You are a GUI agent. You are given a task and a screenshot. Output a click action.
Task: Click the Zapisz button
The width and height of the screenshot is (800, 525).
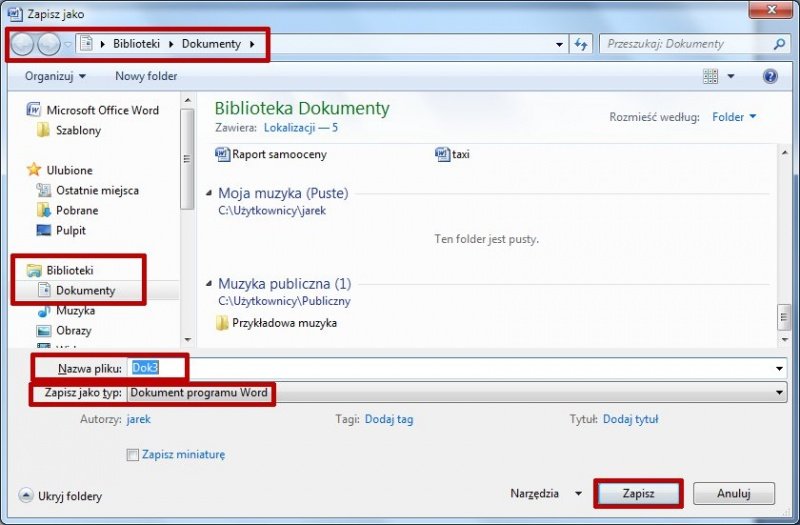tap(638, 493)
